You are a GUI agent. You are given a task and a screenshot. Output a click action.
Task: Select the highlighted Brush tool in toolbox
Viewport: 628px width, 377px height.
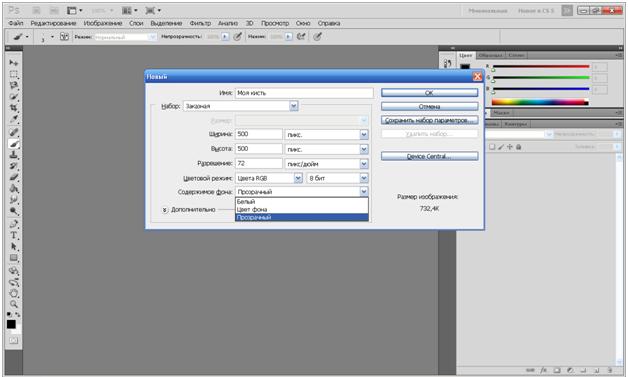[x=14, y=143]
